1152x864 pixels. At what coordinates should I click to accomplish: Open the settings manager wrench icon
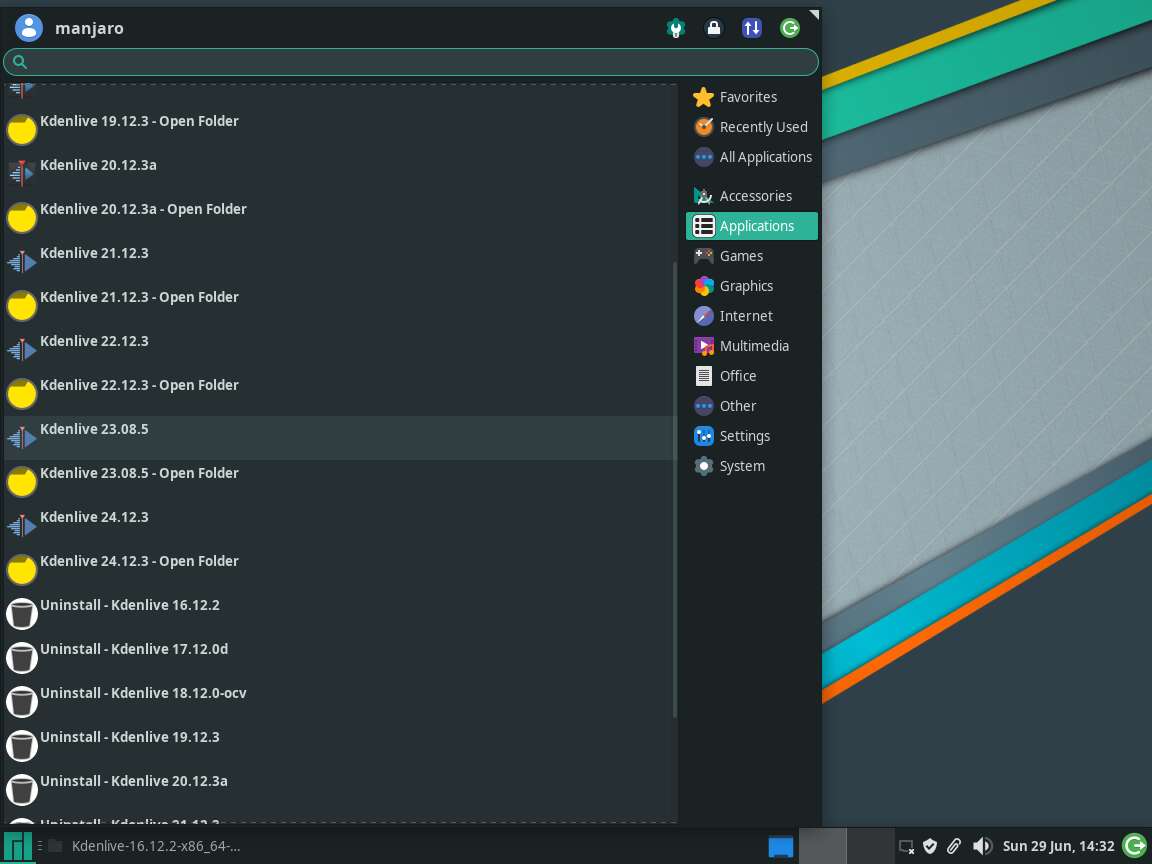676,28
